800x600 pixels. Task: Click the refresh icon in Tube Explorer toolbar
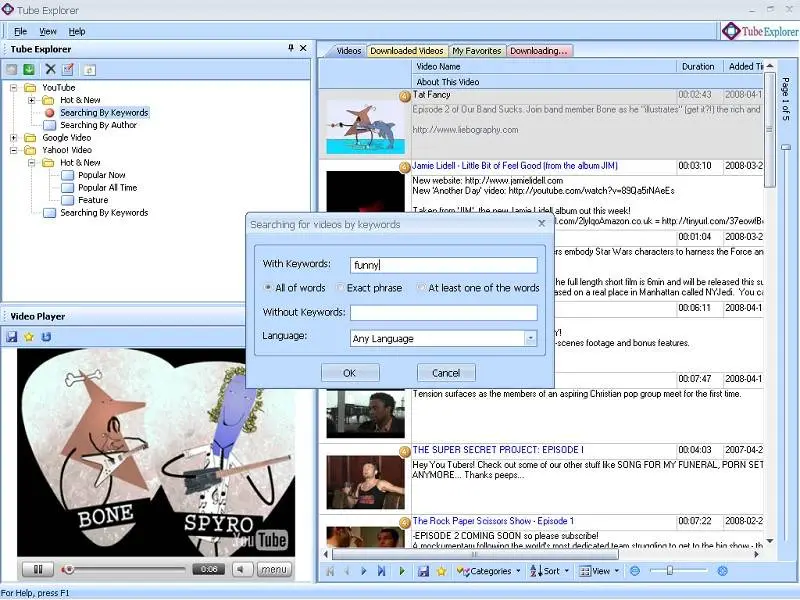(89, 70)
